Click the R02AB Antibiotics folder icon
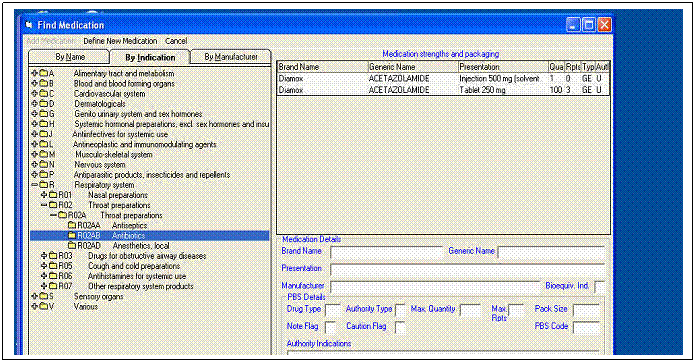This screenshot has width=696, height=363. pyautogui.click(x=72, y=236)
